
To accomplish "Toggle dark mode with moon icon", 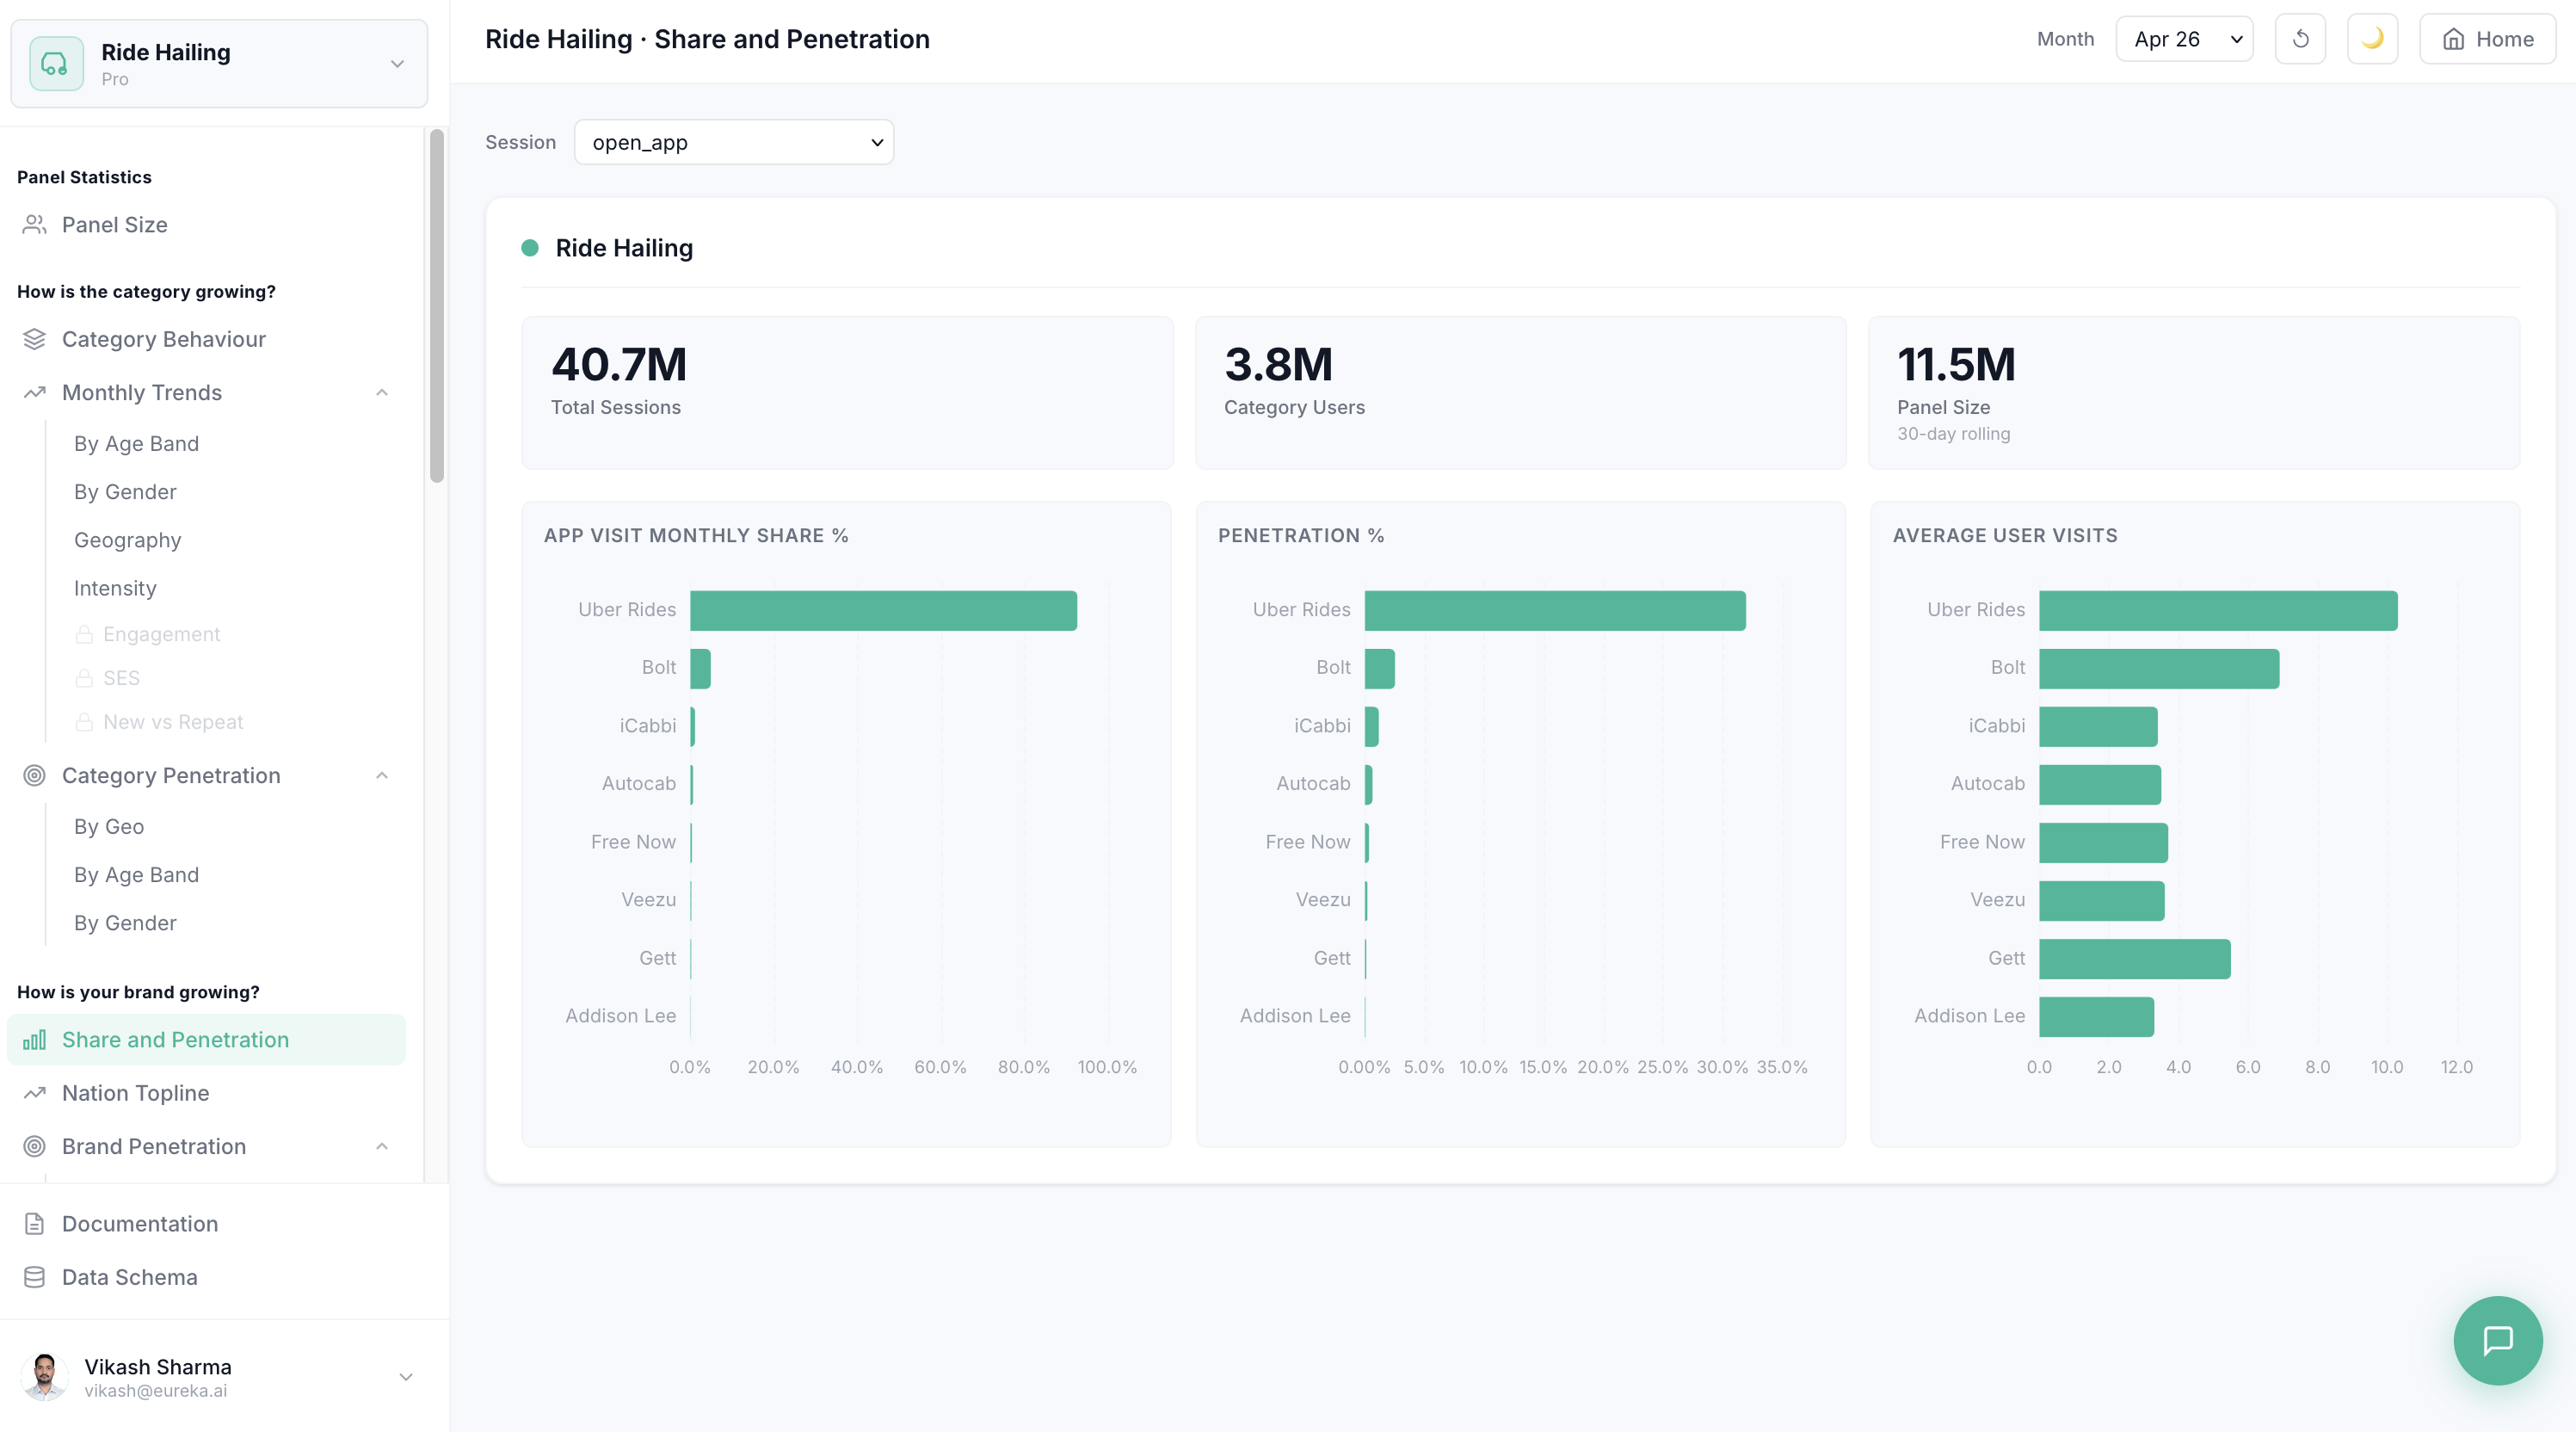I will click(x=2372, y=39).
